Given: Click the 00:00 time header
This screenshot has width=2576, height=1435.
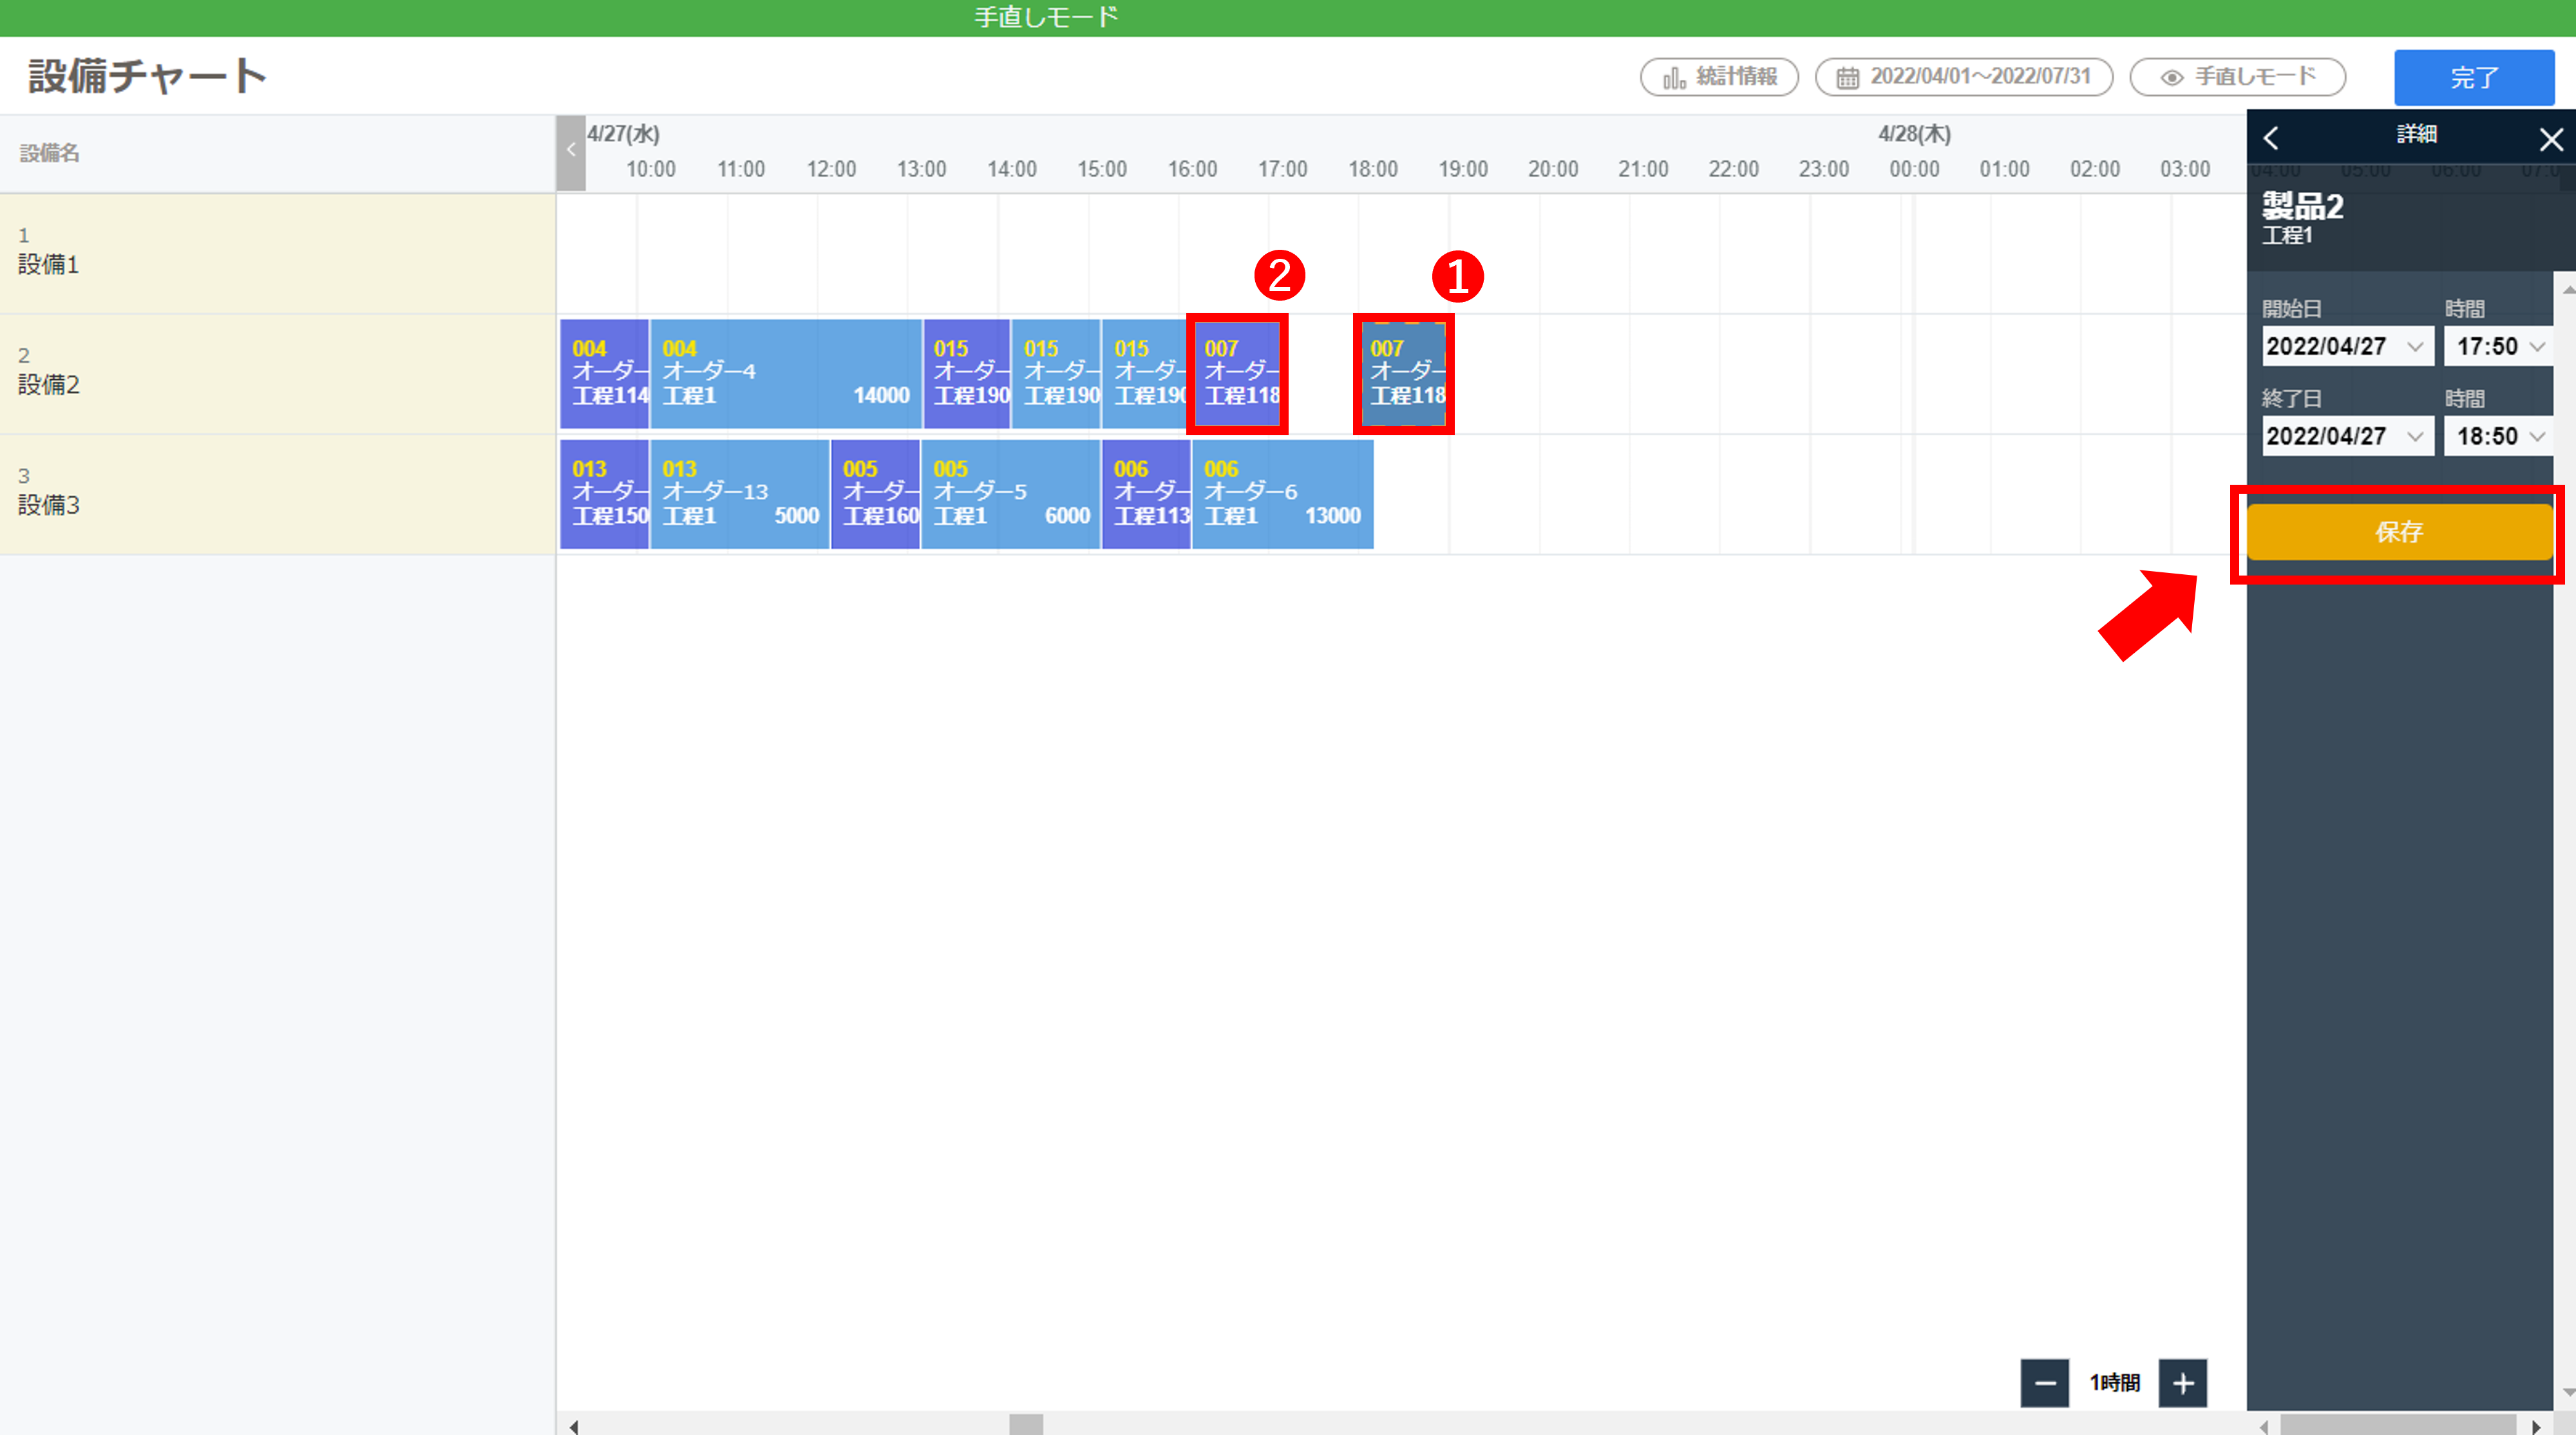Looking at the screenshot, I should [1914, 169].
